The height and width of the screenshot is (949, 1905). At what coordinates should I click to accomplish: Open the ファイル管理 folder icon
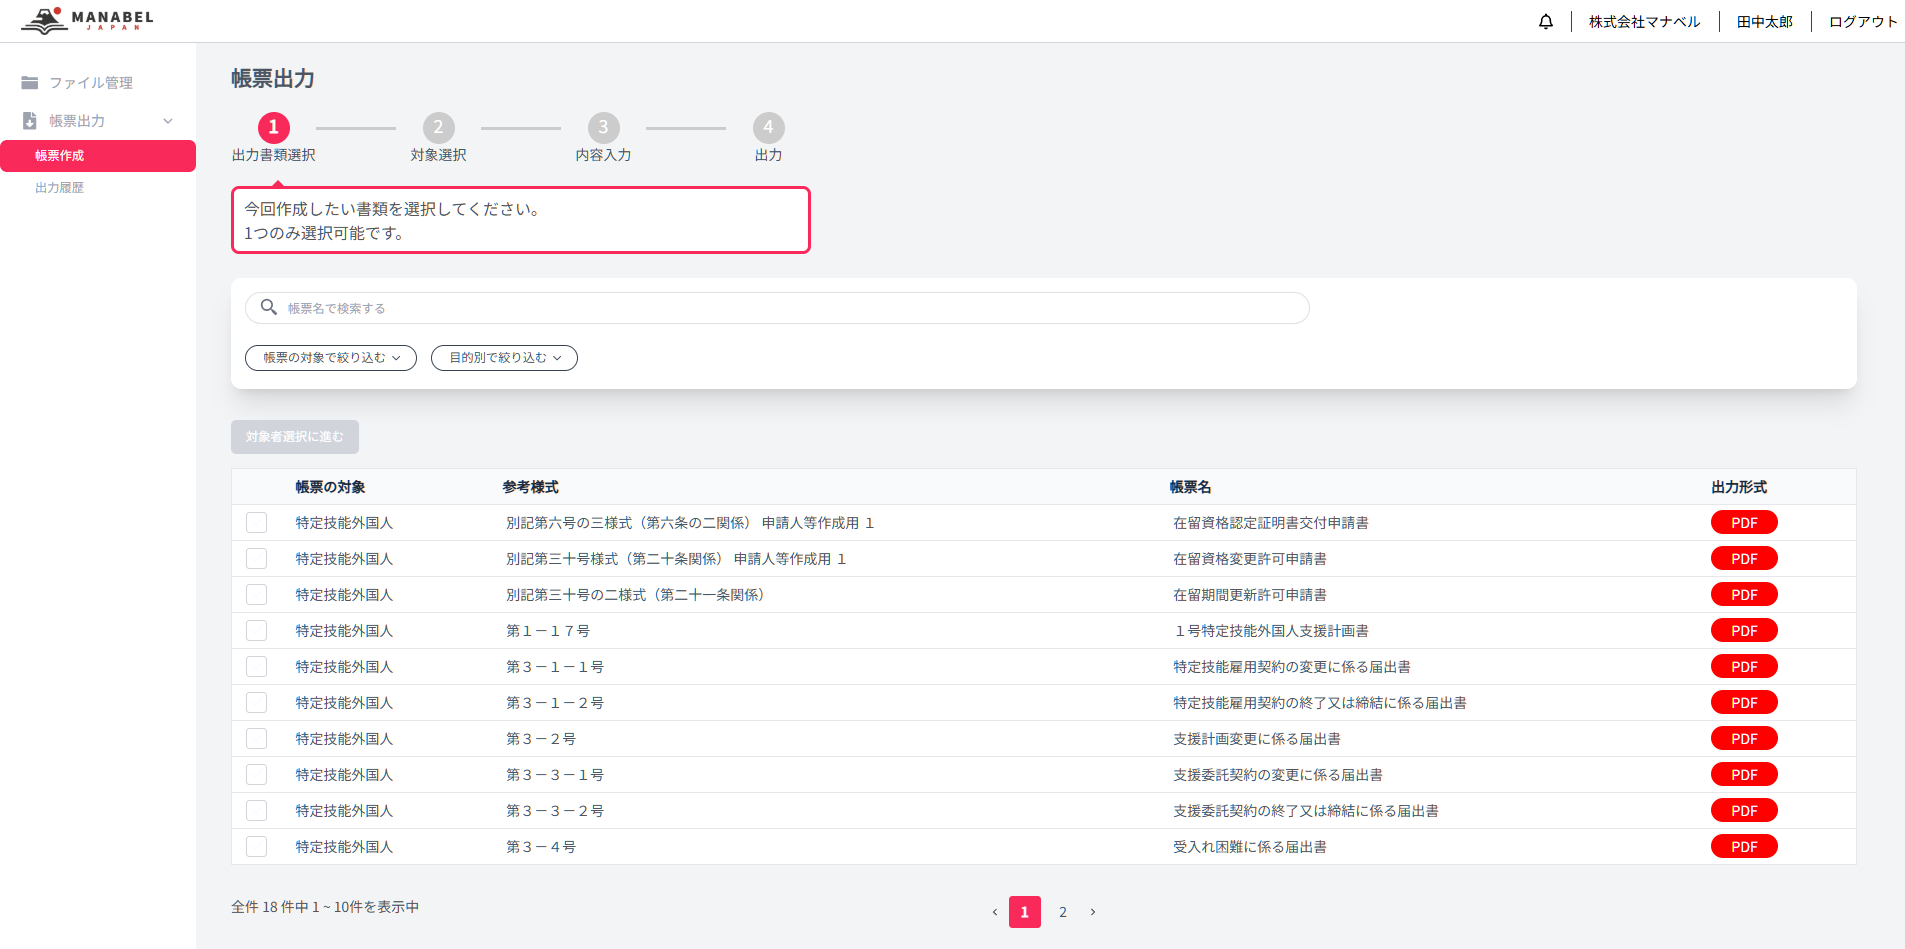pyautogui.click(x=29, y=82)
